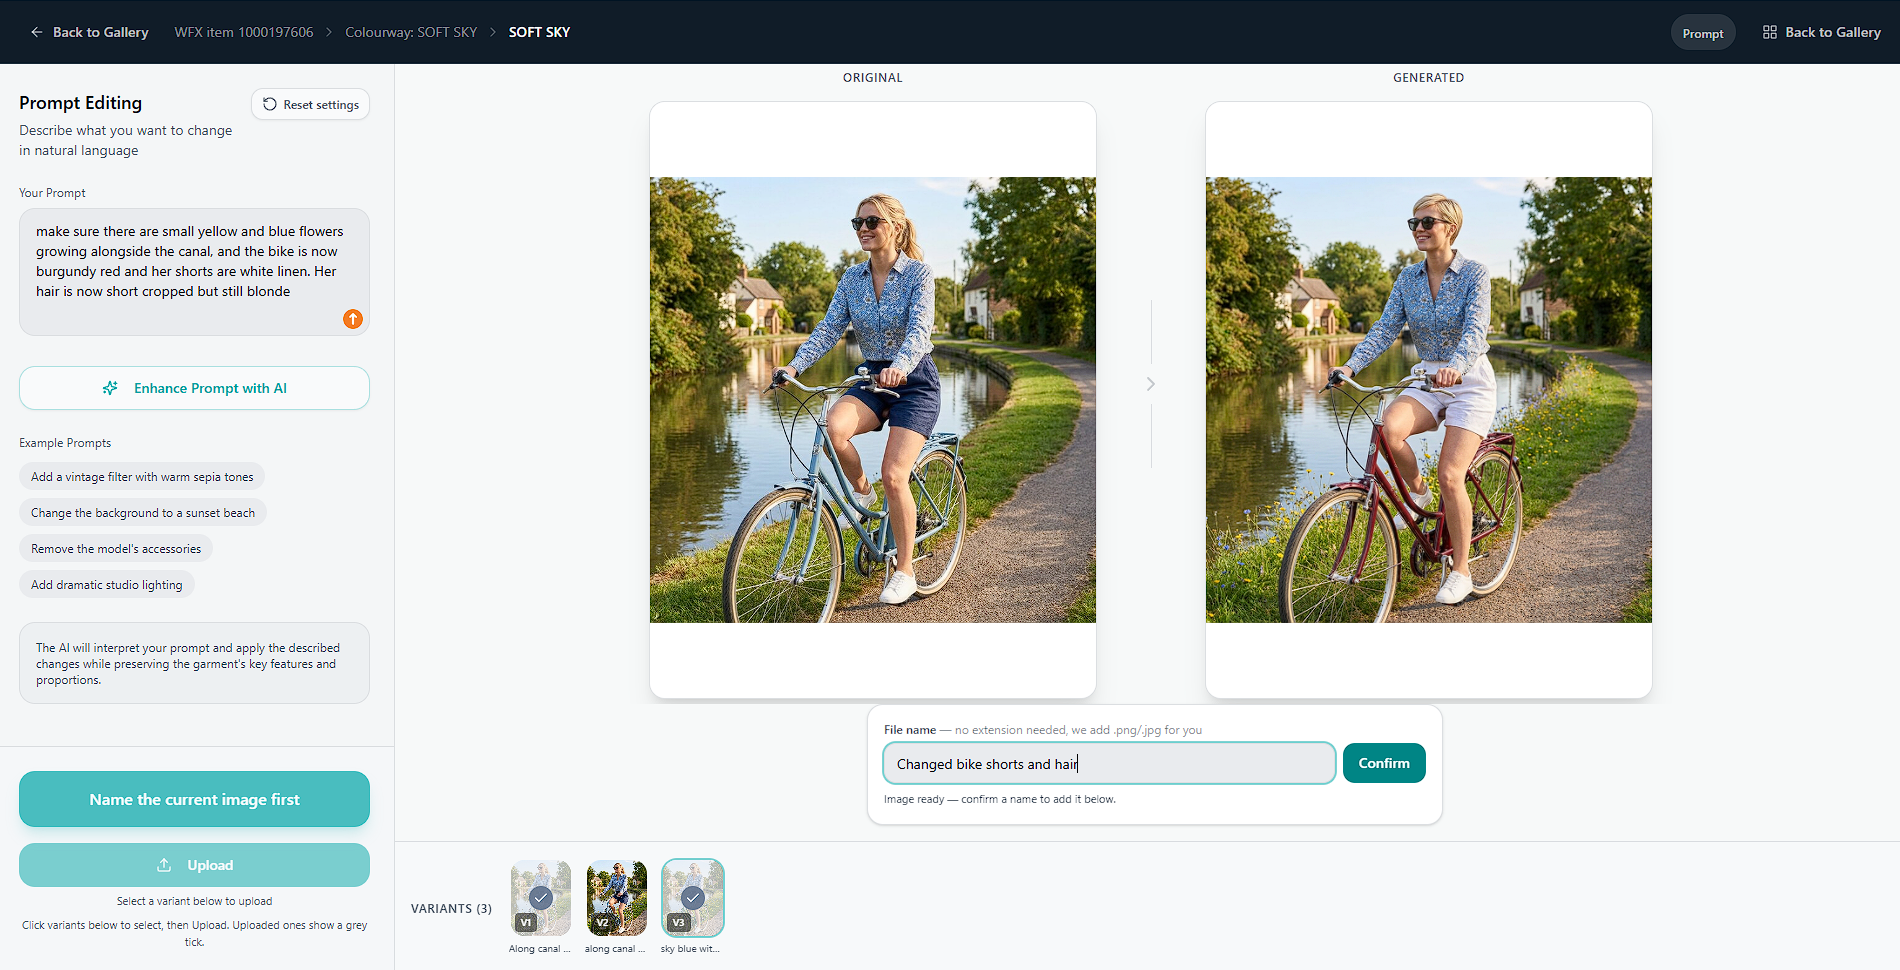This screenshot has height=970, width=1900.
Task: Pick 'Remove the model's accessories' example
Action: coord(116,549)
